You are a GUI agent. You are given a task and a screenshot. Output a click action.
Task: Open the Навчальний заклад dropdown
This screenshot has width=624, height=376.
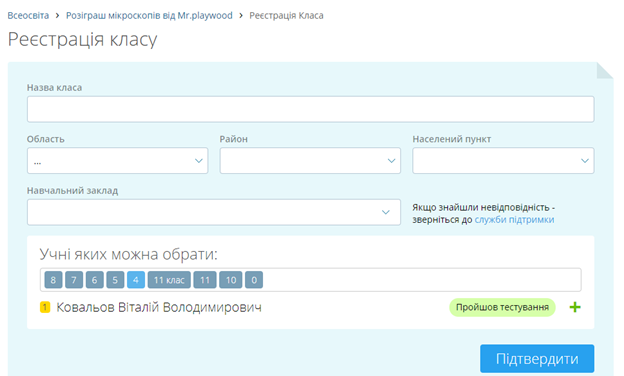pyautogui.click(x=214, y=212)
